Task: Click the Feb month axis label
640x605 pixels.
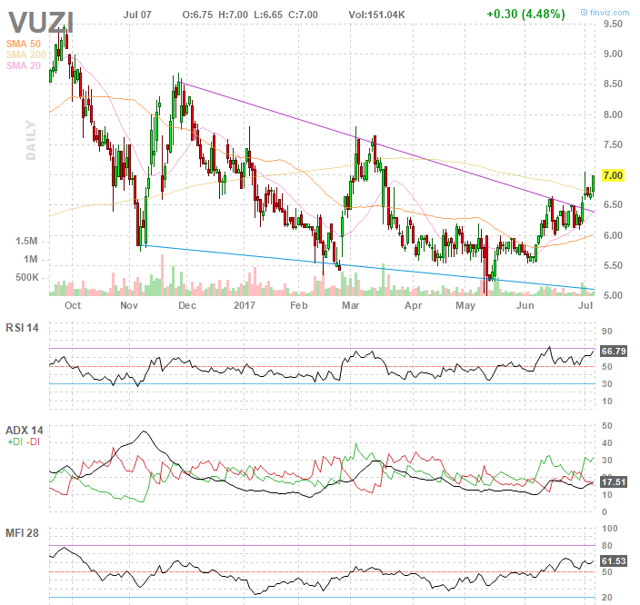Action: point(299,305)
